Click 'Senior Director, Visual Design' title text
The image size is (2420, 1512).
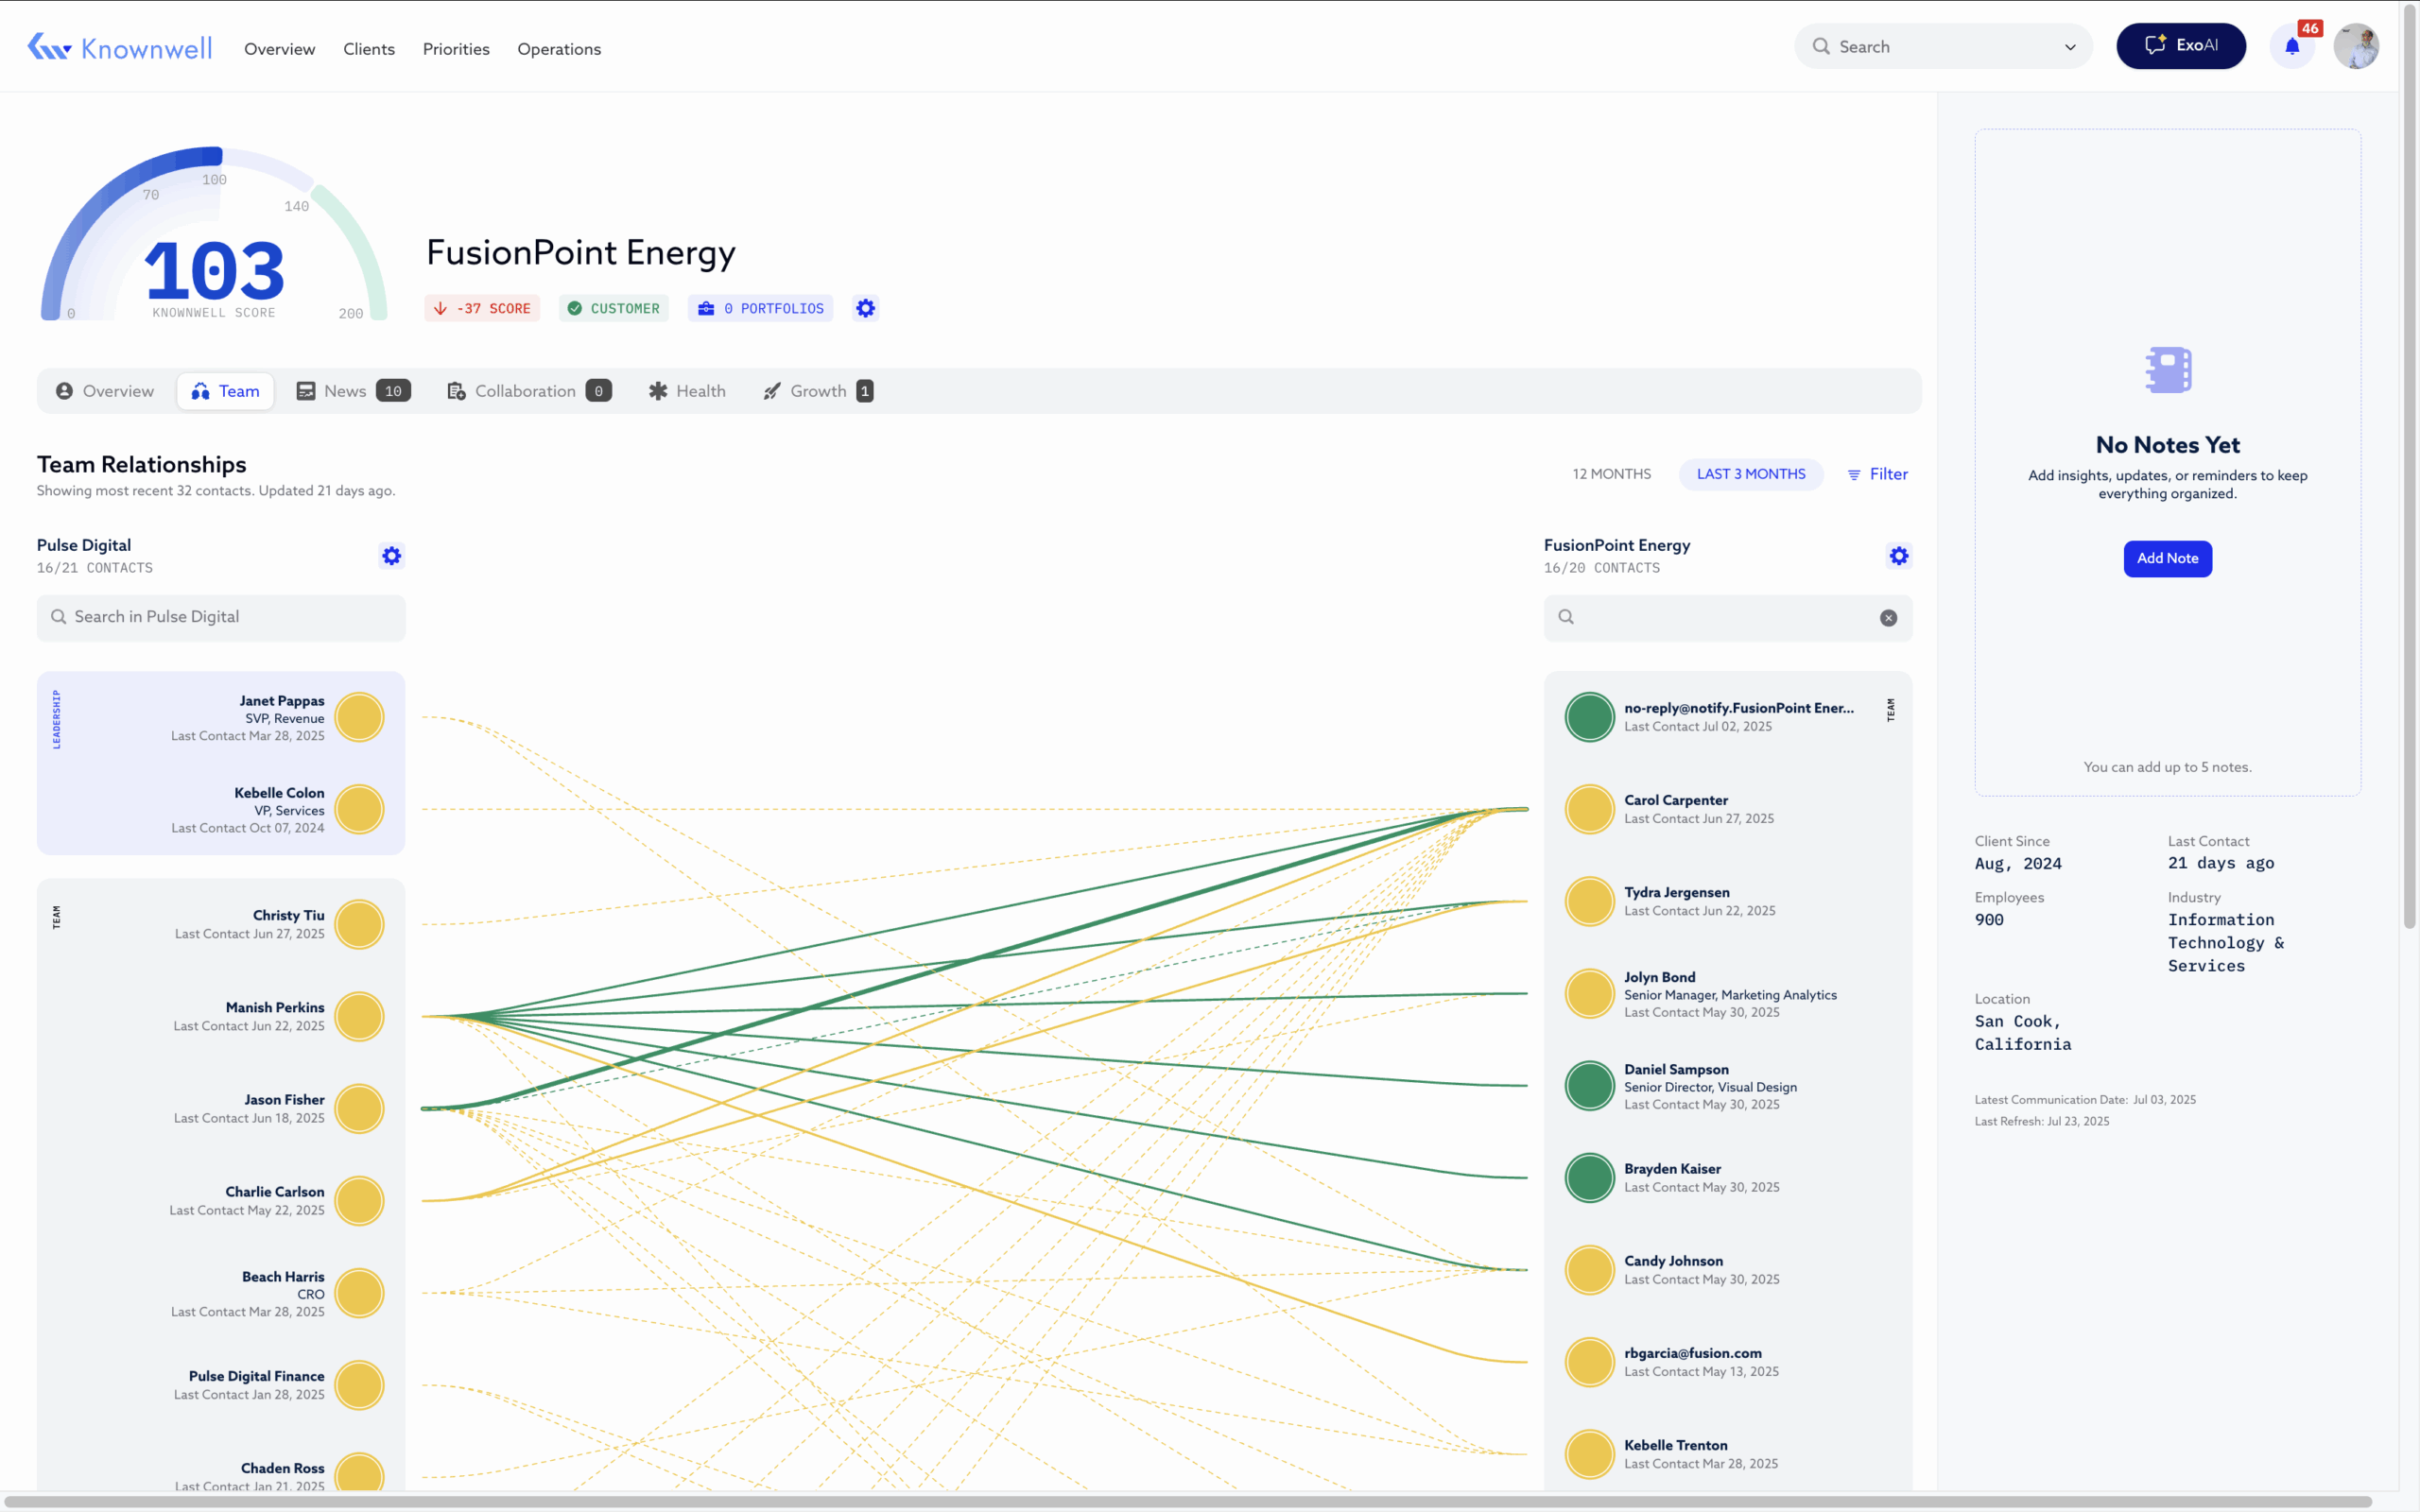1710,1087
